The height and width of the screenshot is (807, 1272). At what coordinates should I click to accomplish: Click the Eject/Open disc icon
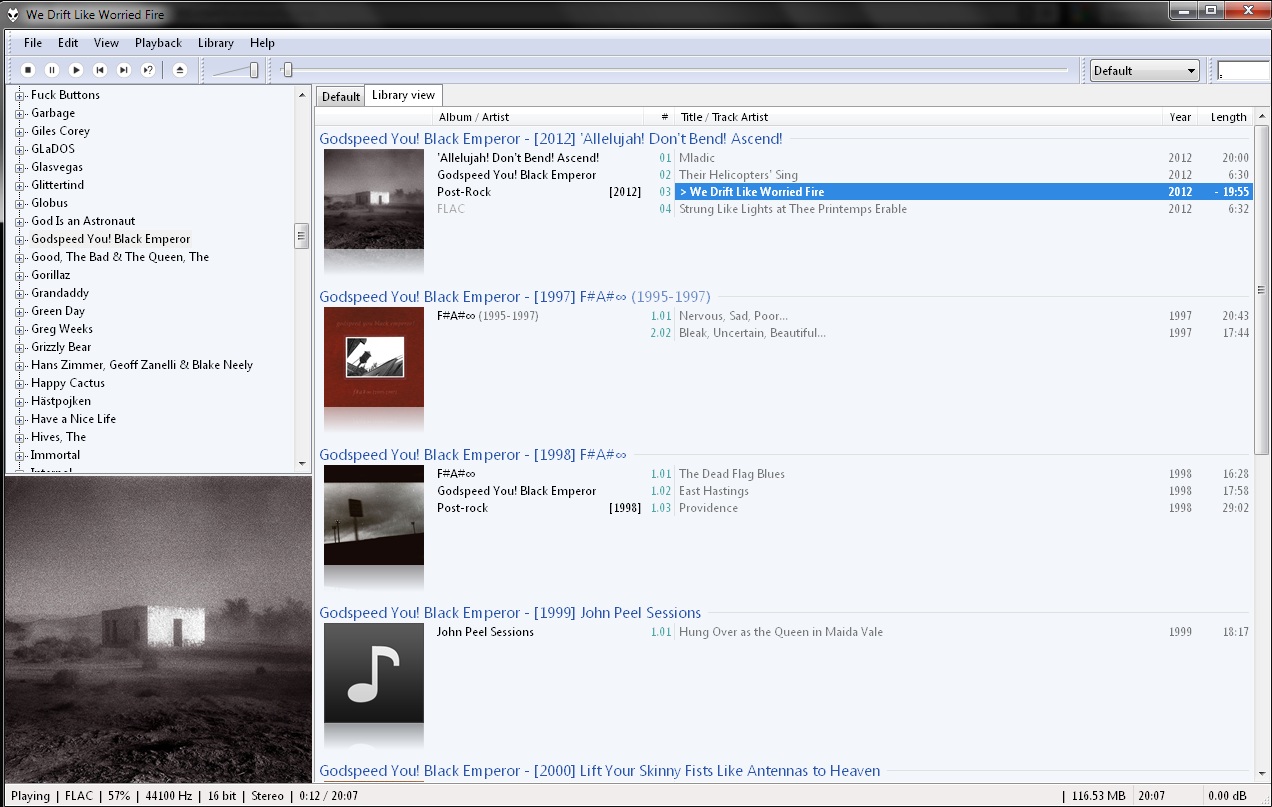click(180, 70)
